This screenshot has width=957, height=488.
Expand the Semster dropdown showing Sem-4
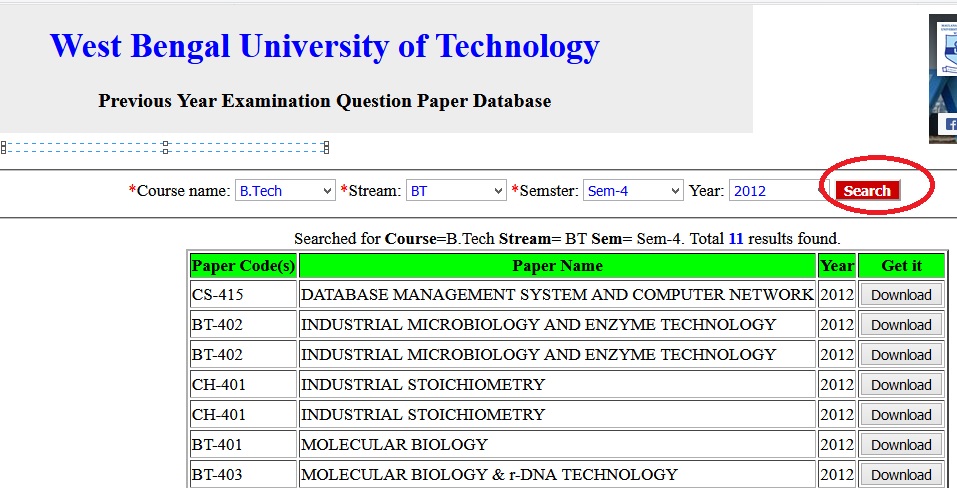[x=633, y=191]
